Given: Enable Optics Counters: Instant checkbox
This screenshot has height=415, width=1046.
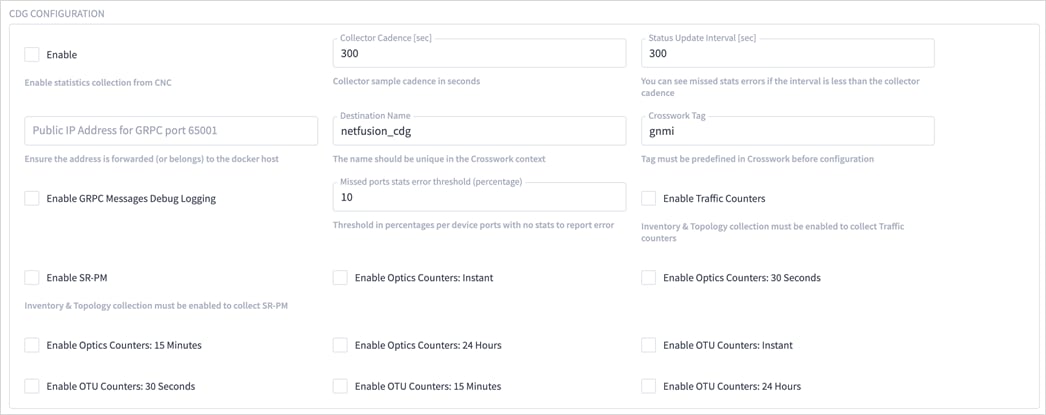Looking at the screenshot, I should click(340, 277).
